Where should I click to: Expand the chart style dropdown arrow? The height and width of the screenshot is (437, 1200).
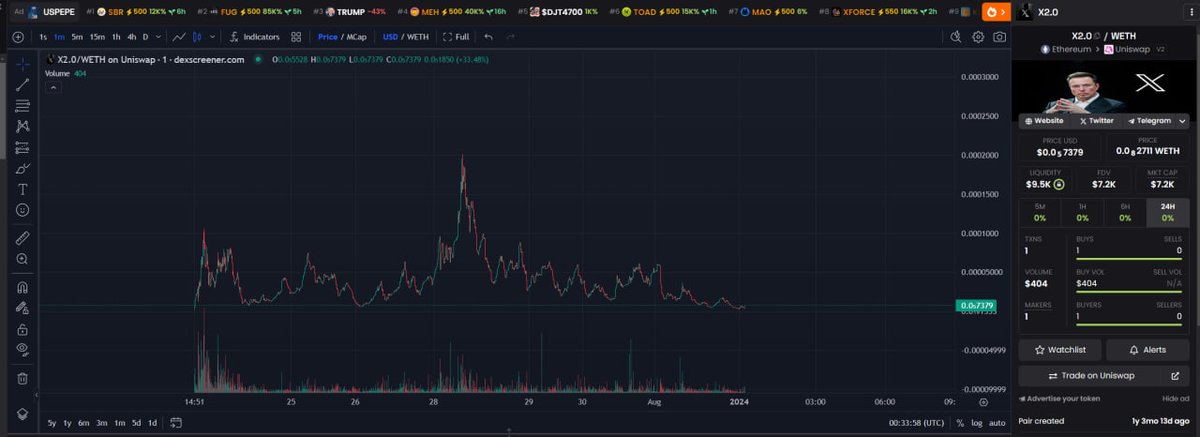tap(210, 37)
